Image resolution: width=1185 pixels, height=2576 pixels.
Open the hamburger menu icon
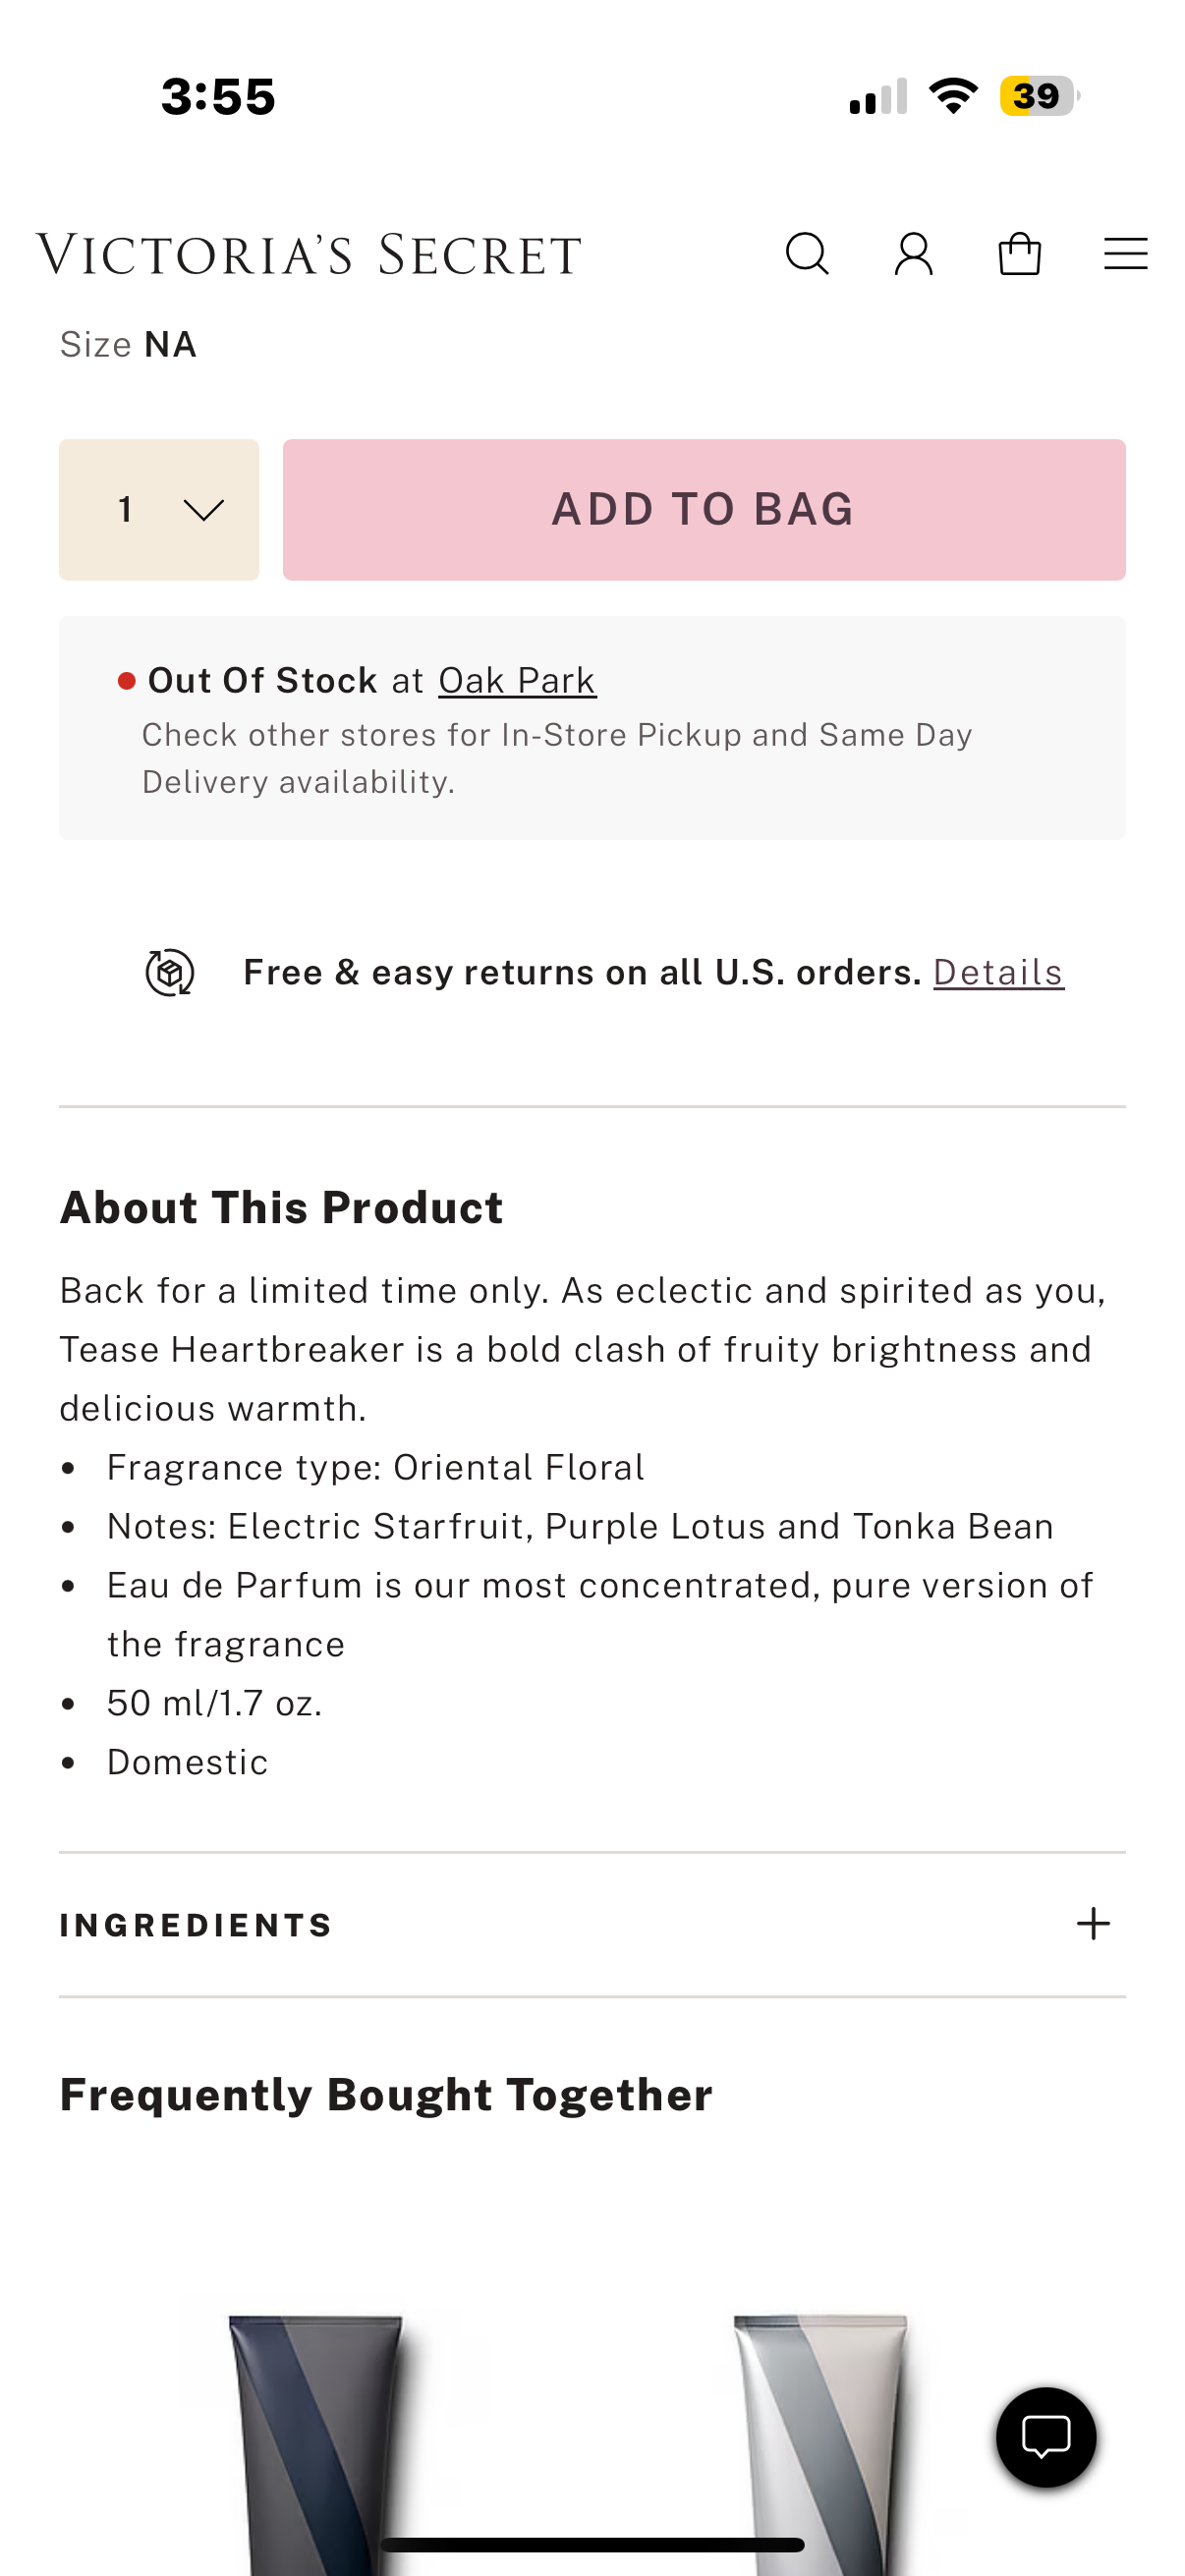pyautogui.click(x=1125, y=254)
